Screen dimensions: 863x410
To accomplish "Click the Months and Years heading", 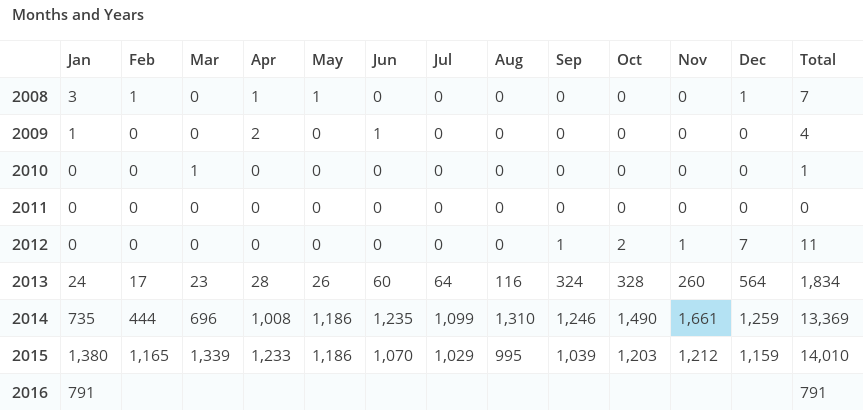I will tap(78, 15).
